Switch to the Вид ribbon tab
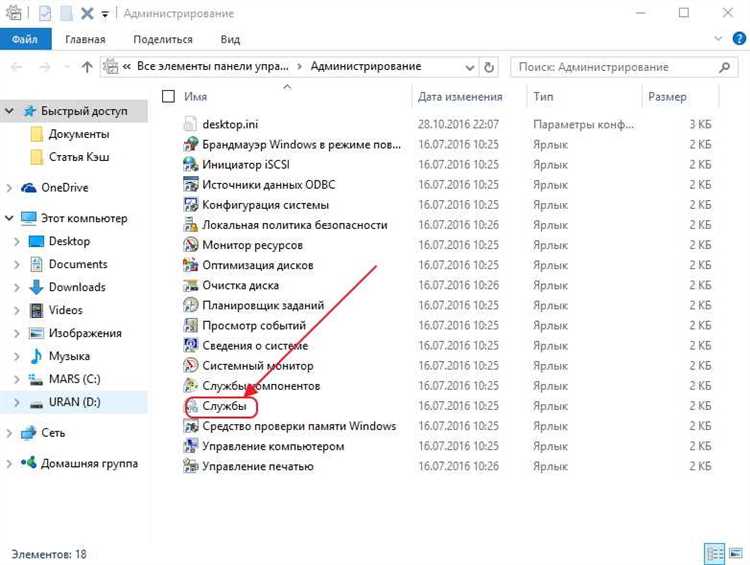The height and width of the screenshot is (565, 750). (x=230, y=40)
